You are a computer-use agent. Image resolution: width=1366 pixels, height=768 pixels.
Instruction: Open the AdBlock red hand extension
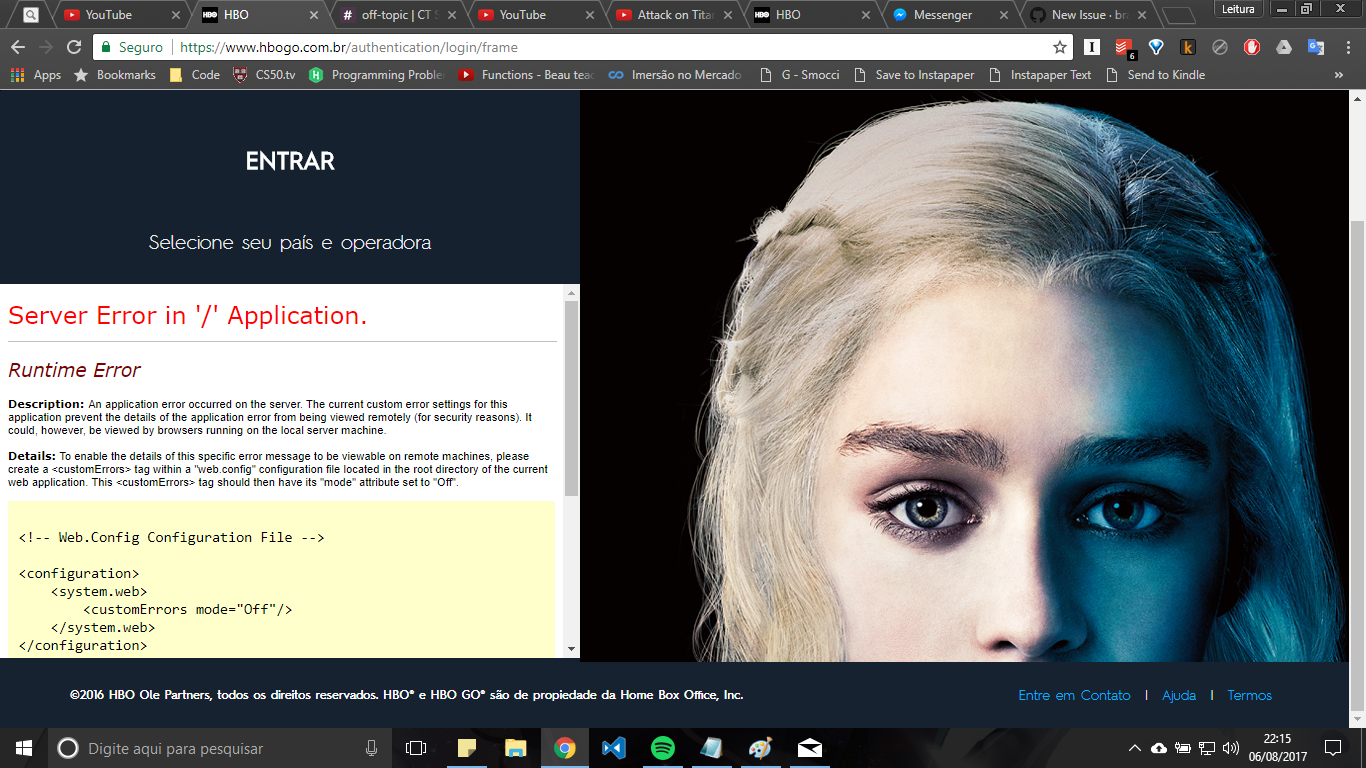pyautogui.click(x=1252, y=47)
